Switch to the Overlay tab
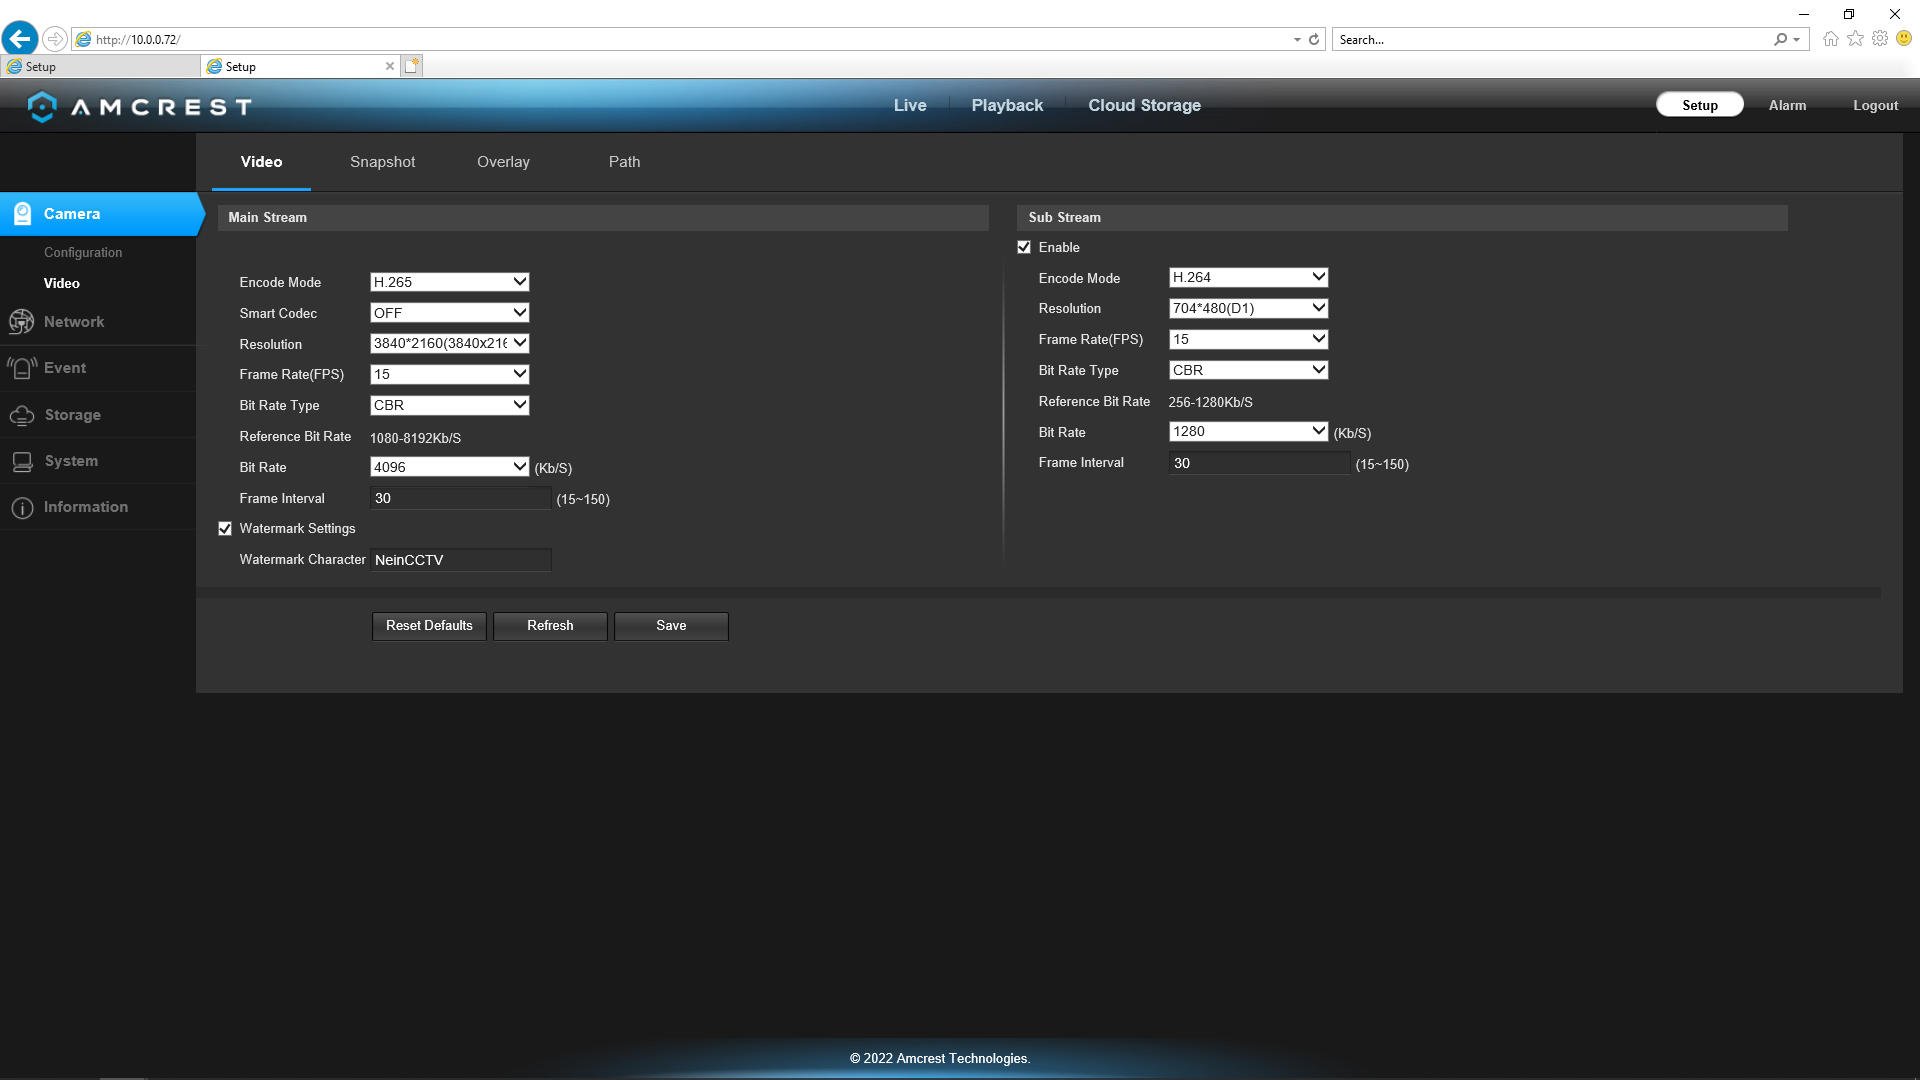Image resolution: width=1920 pixels, height=1080 pixels. pyautogui.click(x=503, y=162)
